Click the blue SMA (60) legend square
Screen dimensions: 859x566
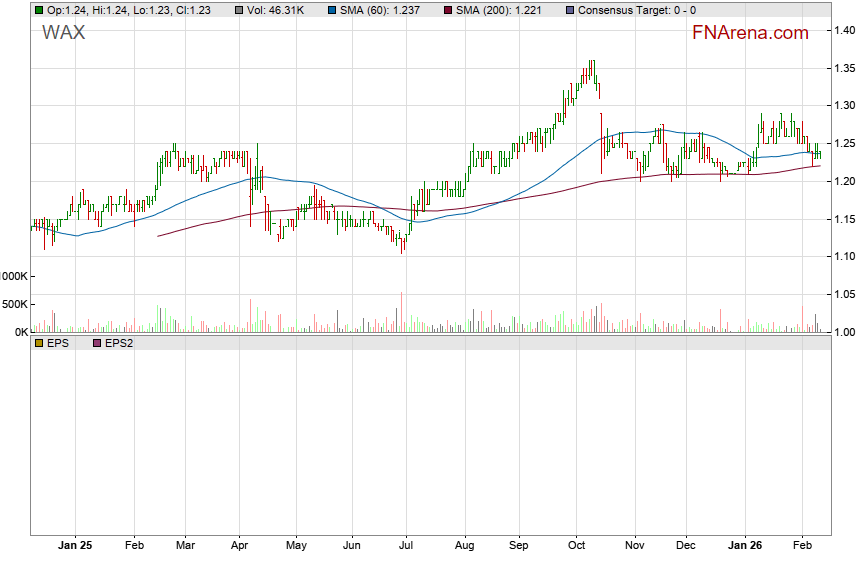(x=332, y=9)
